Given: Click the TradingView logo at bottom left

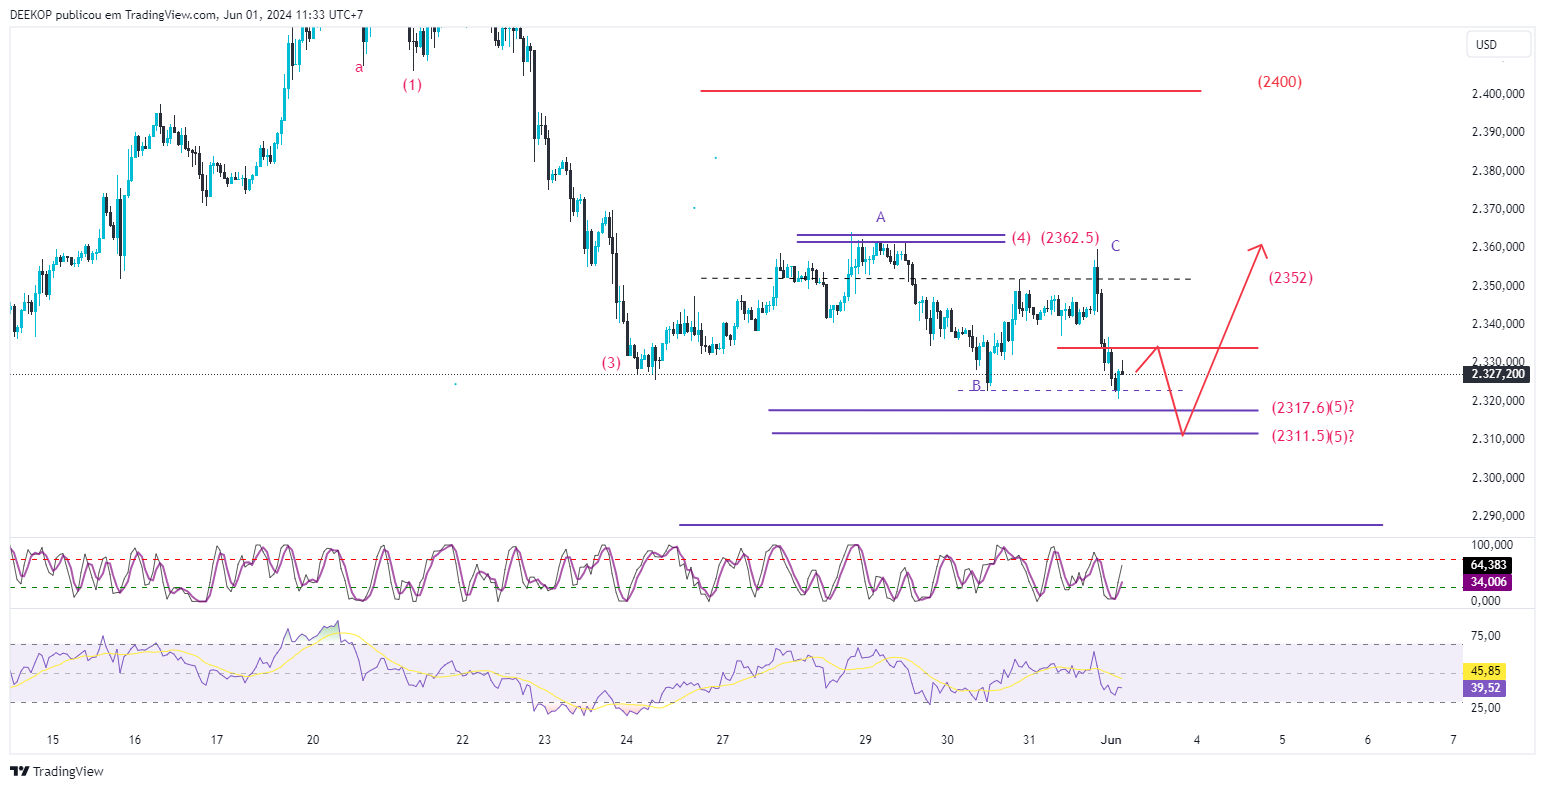Looking at the screenshot, I should click(57, 771).
